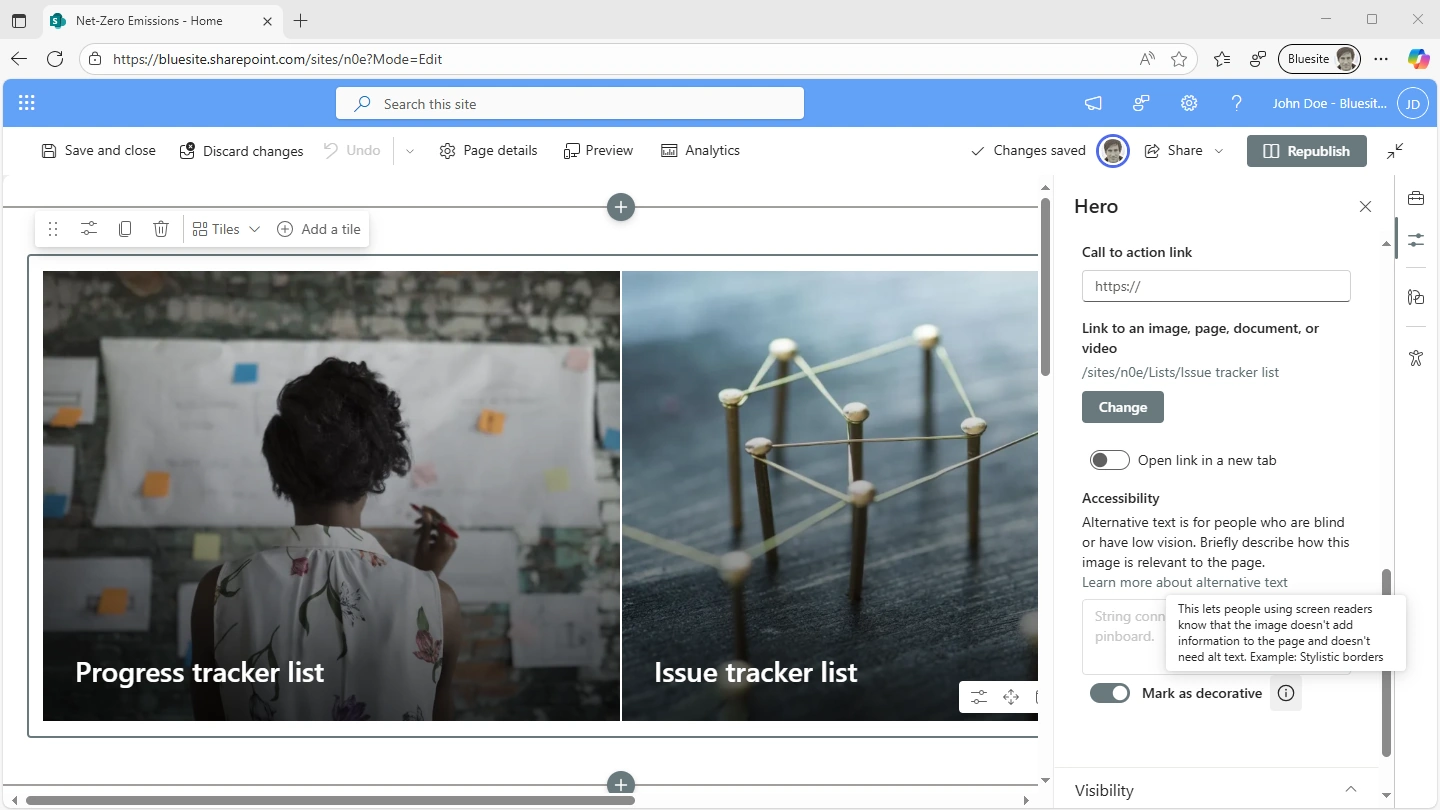Open Learn more about alternative text
Viewport: 1440px width, 810px height.
pos(1184,582)
